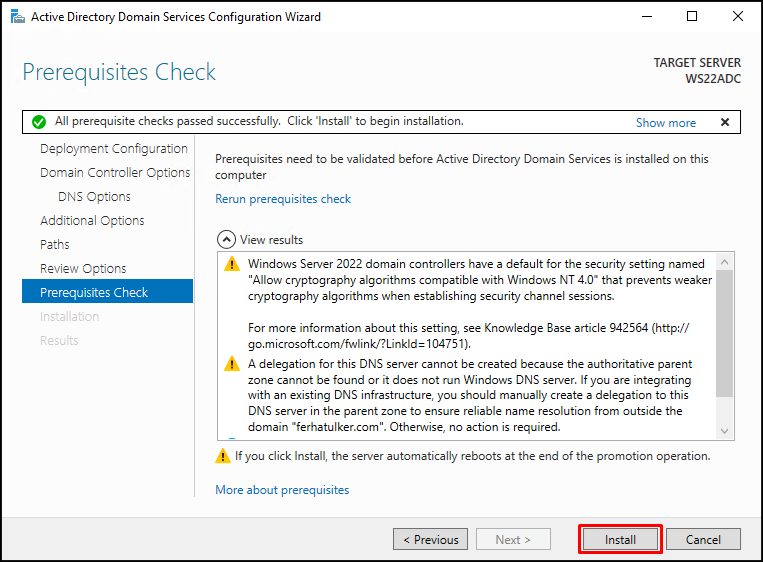The width and height of the screenshot is (763, 562).
Task: Dismiss the notification bar with X
Action: point(725,122)
